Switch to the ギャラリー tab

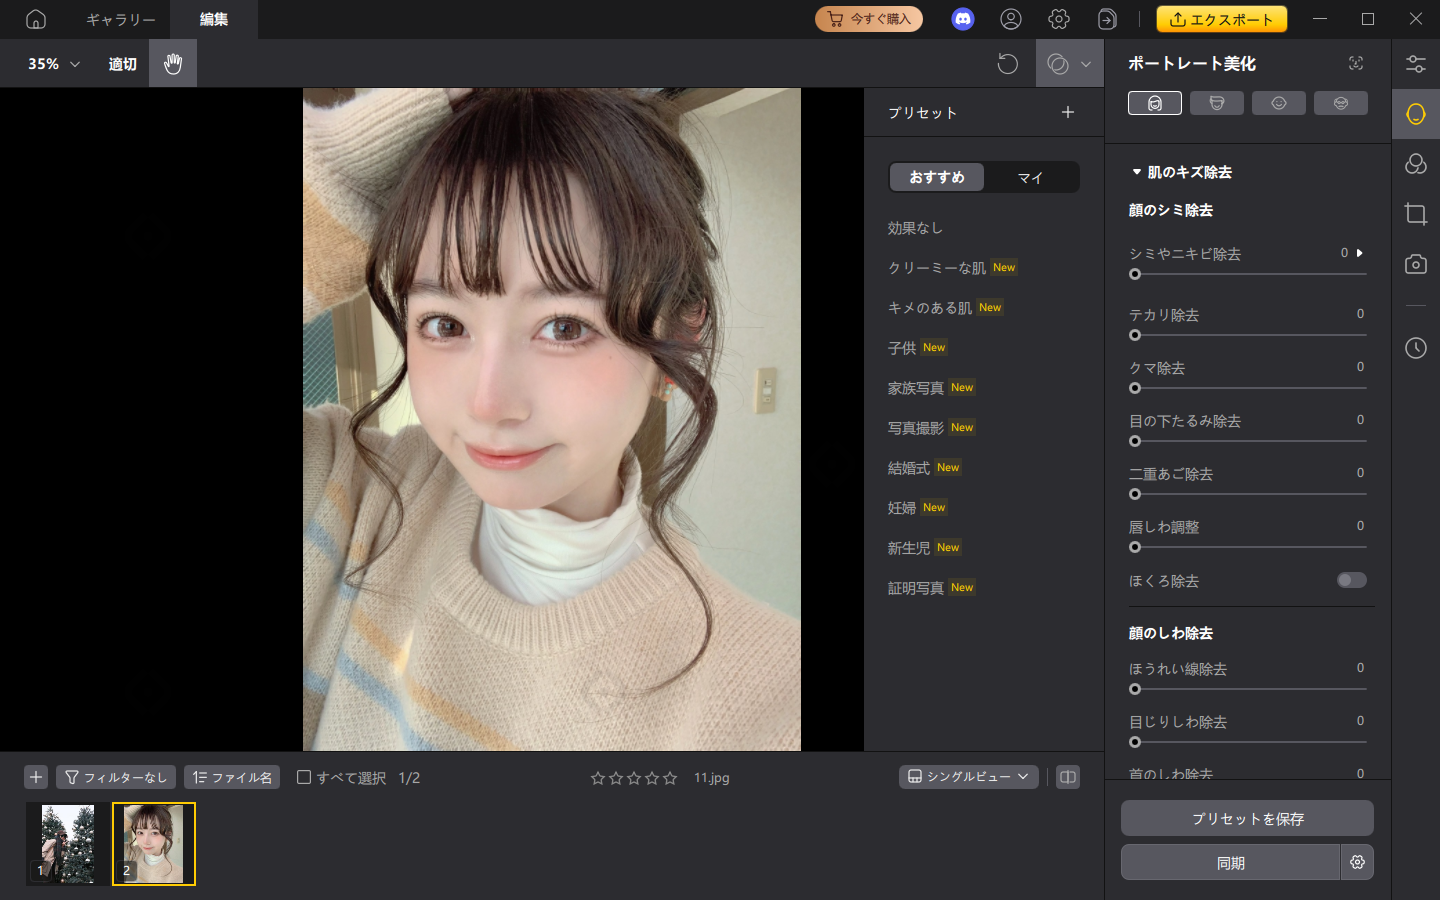(x=120, y=19)
